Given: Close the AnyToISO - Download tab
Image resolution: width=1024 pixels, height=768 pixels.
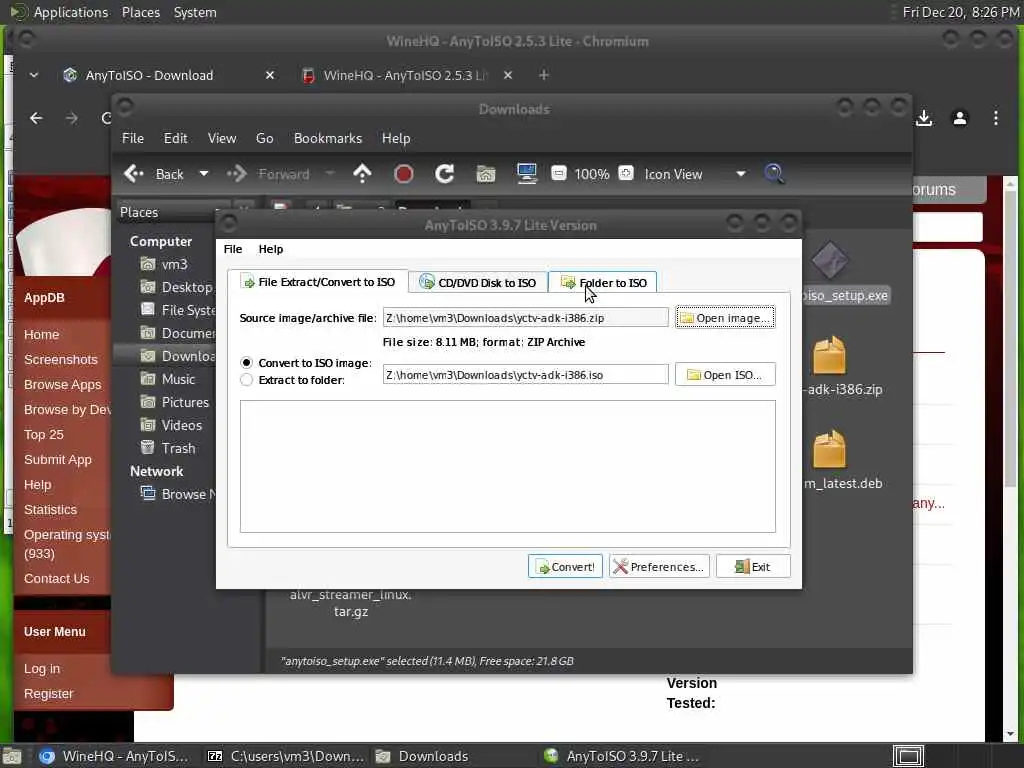Looking at the screenshot, I should (270, 75).
